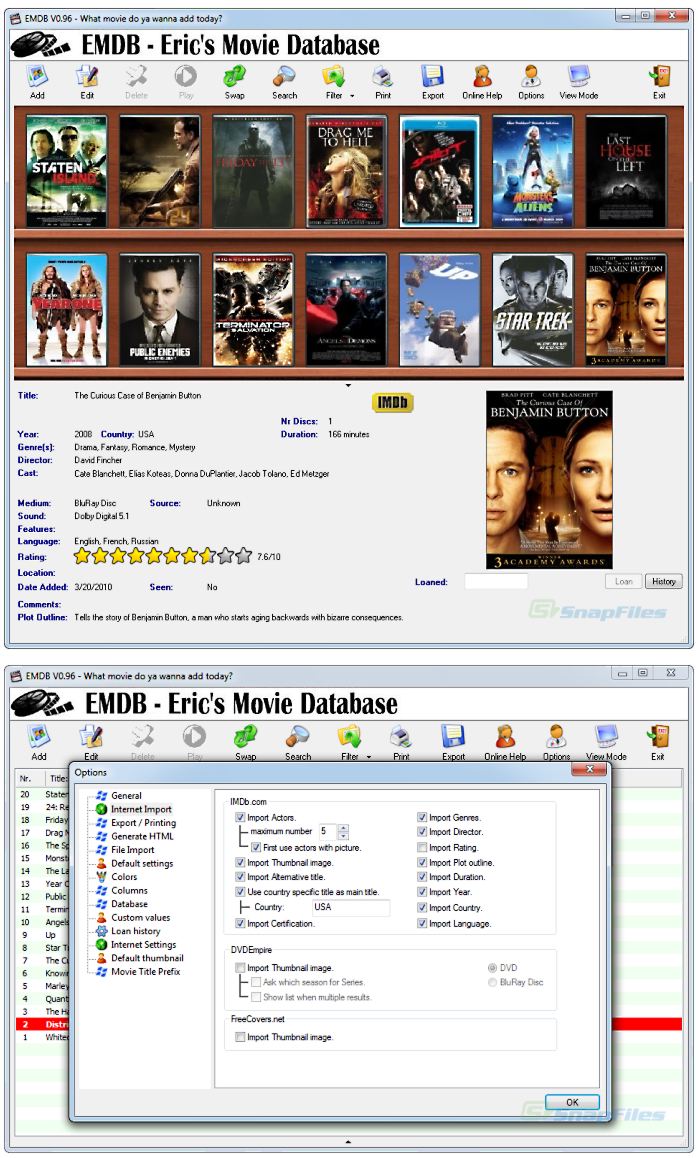Screen dimensions: 698x1158
Task: Click Export icon in top window toolbar
Action: 433,82
